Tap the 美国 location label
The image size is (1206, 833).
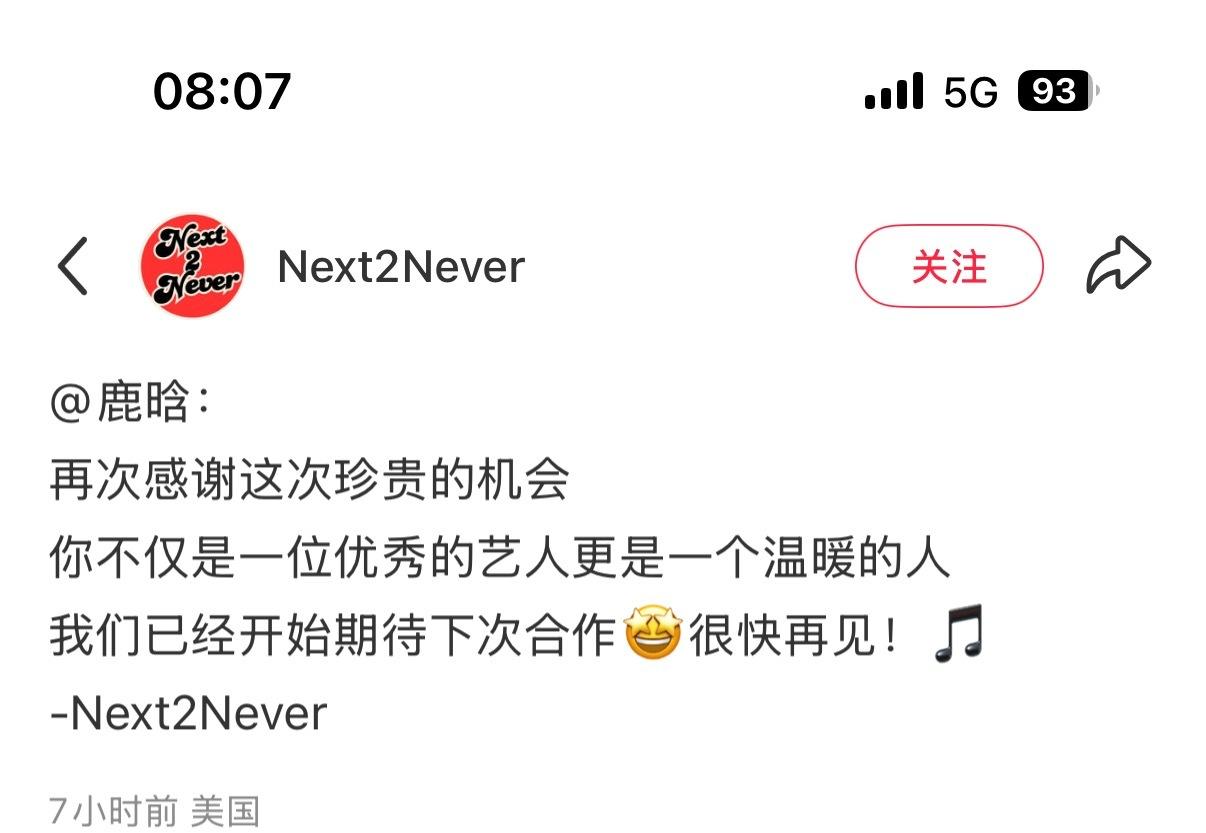[x=225, y=811]
